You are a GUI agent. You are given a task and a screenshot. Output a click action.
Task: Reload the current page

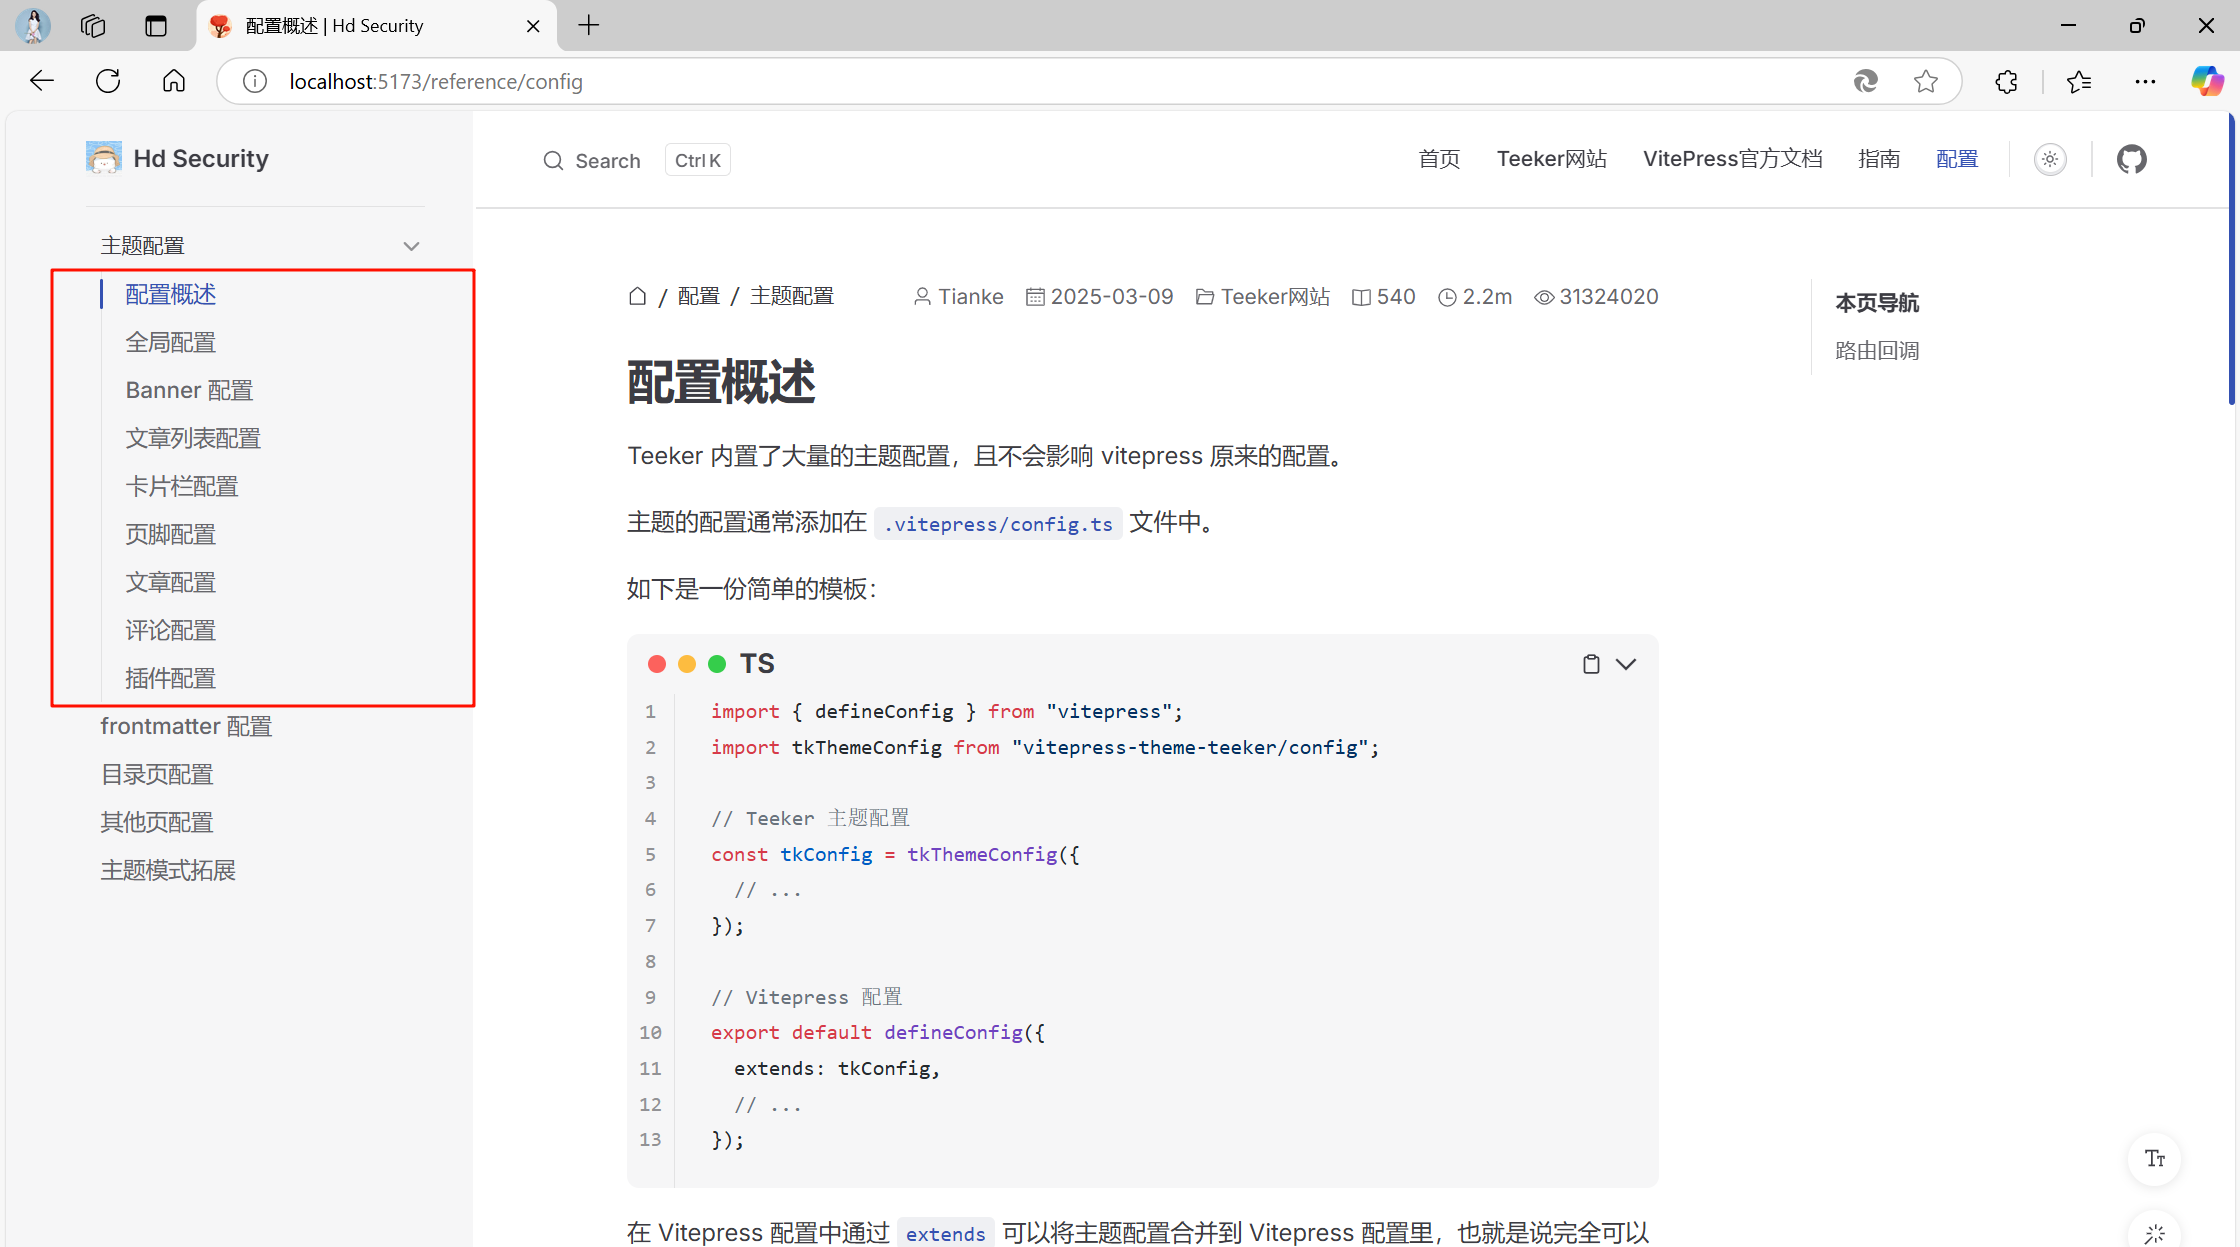pyautogui.click(x=108, y=81)
